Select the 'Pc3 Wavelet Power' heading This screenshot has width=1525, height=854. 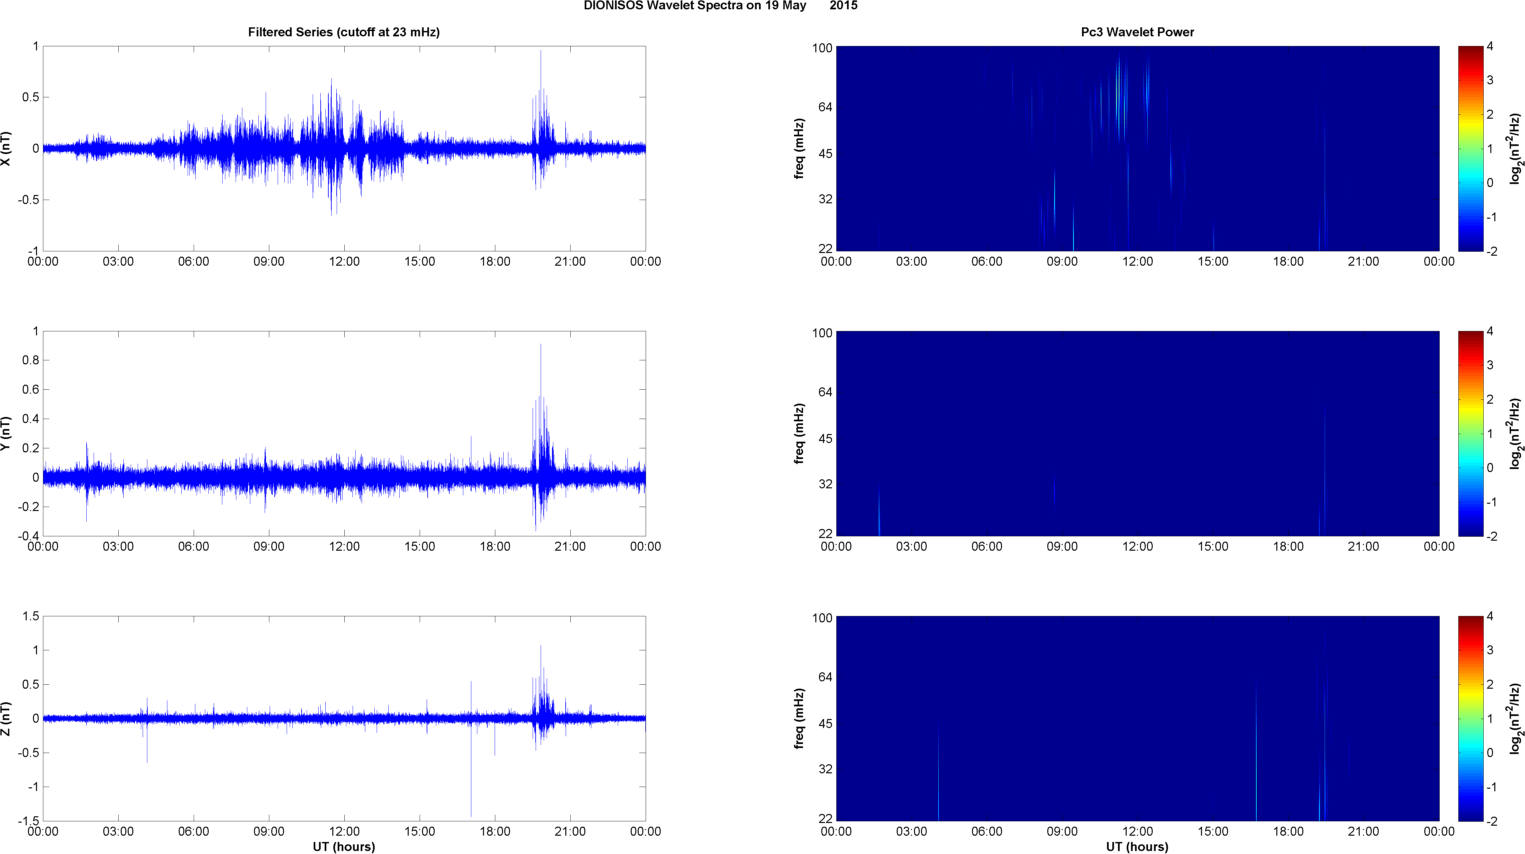[1137, 32]
